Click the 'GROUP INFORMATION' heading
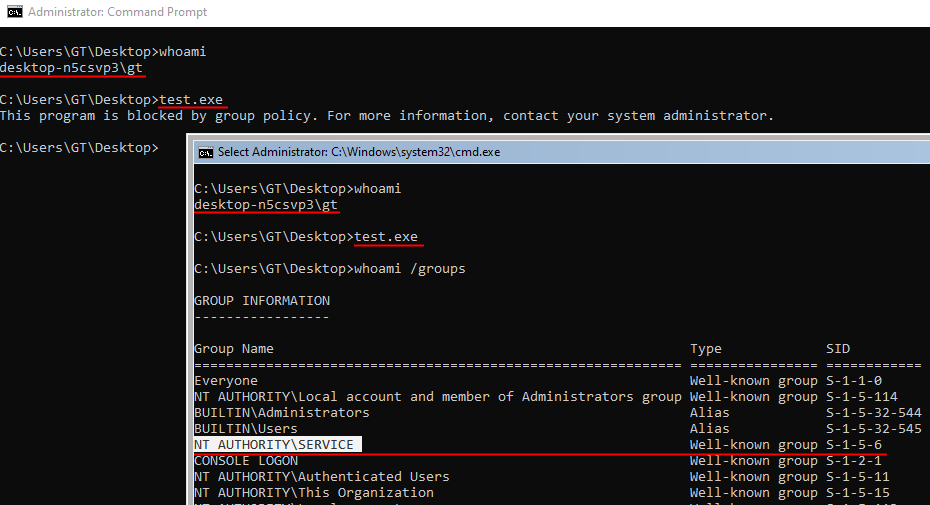This screenshot has width=930, height=505. pyautogui.click(x=262, y=301)
